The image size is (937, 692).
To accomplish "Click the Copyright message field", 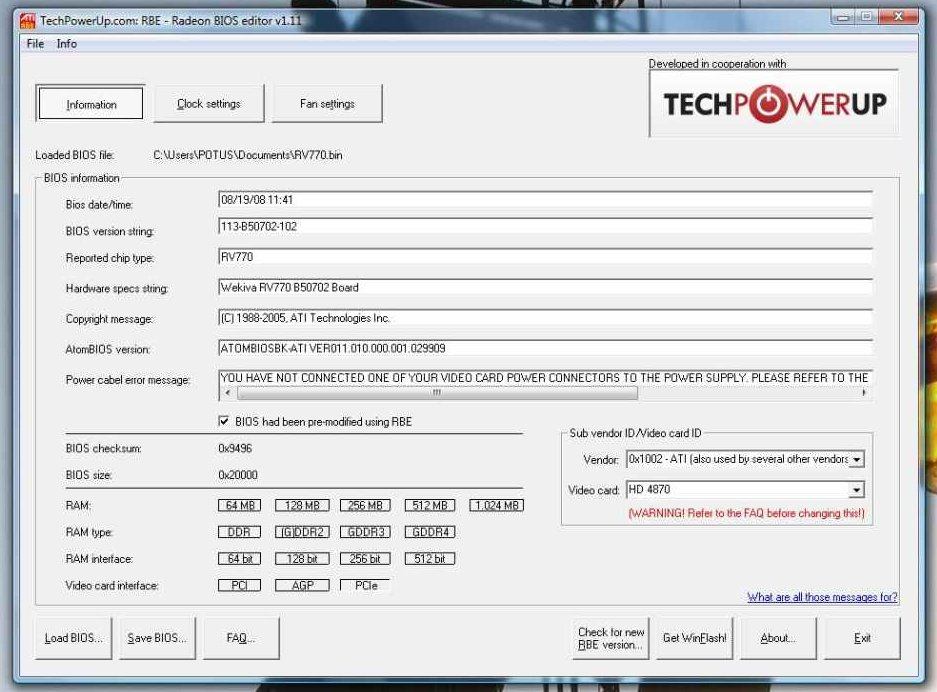I will click(x=545, y=318).
